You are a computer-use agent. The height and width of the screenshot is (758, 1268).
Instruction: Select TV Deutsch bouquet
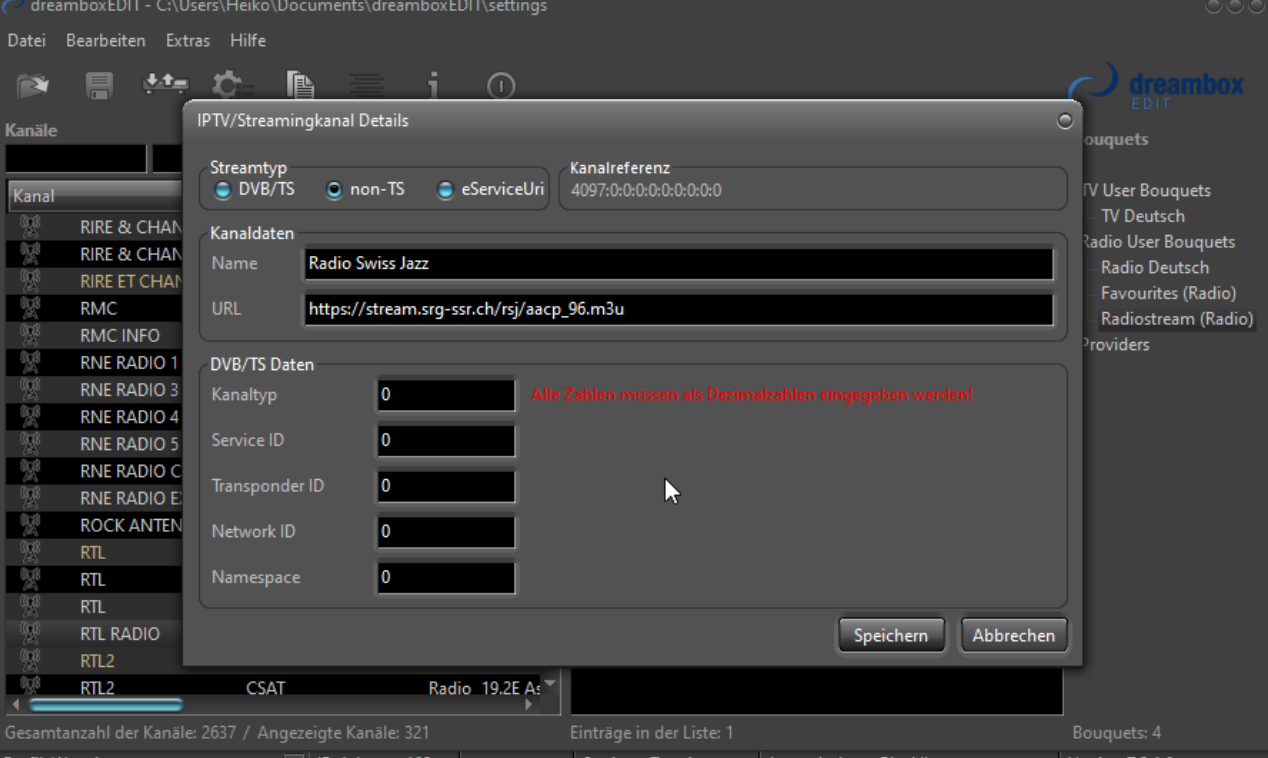point(1142,216)
